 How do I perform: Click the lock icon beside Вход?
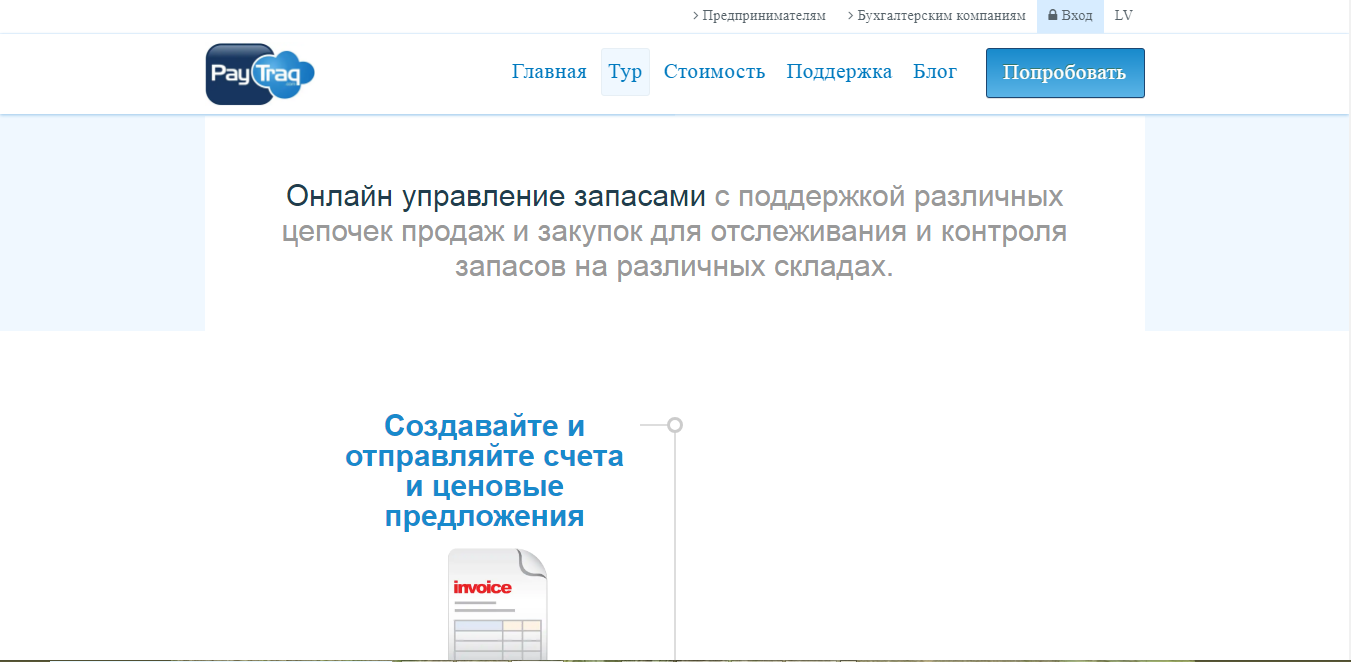[x=1051, y=15]
